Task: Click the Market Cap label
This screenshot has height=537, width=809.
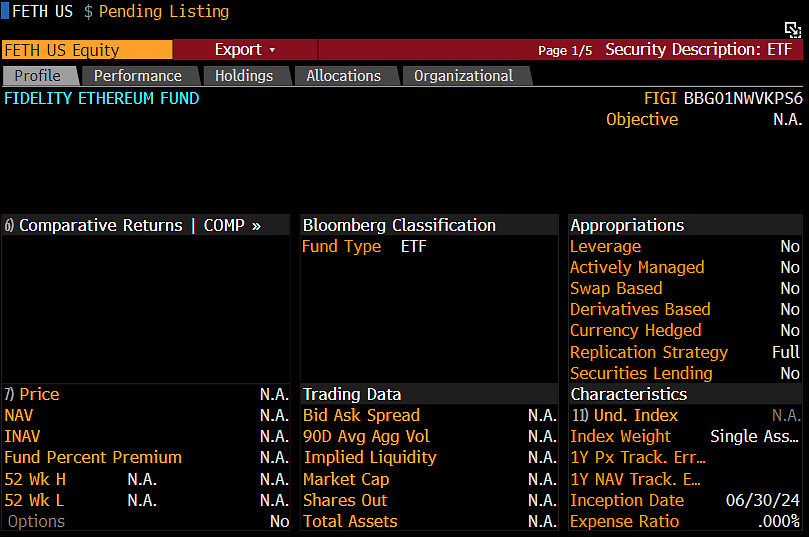Action: tap(346, 479)
